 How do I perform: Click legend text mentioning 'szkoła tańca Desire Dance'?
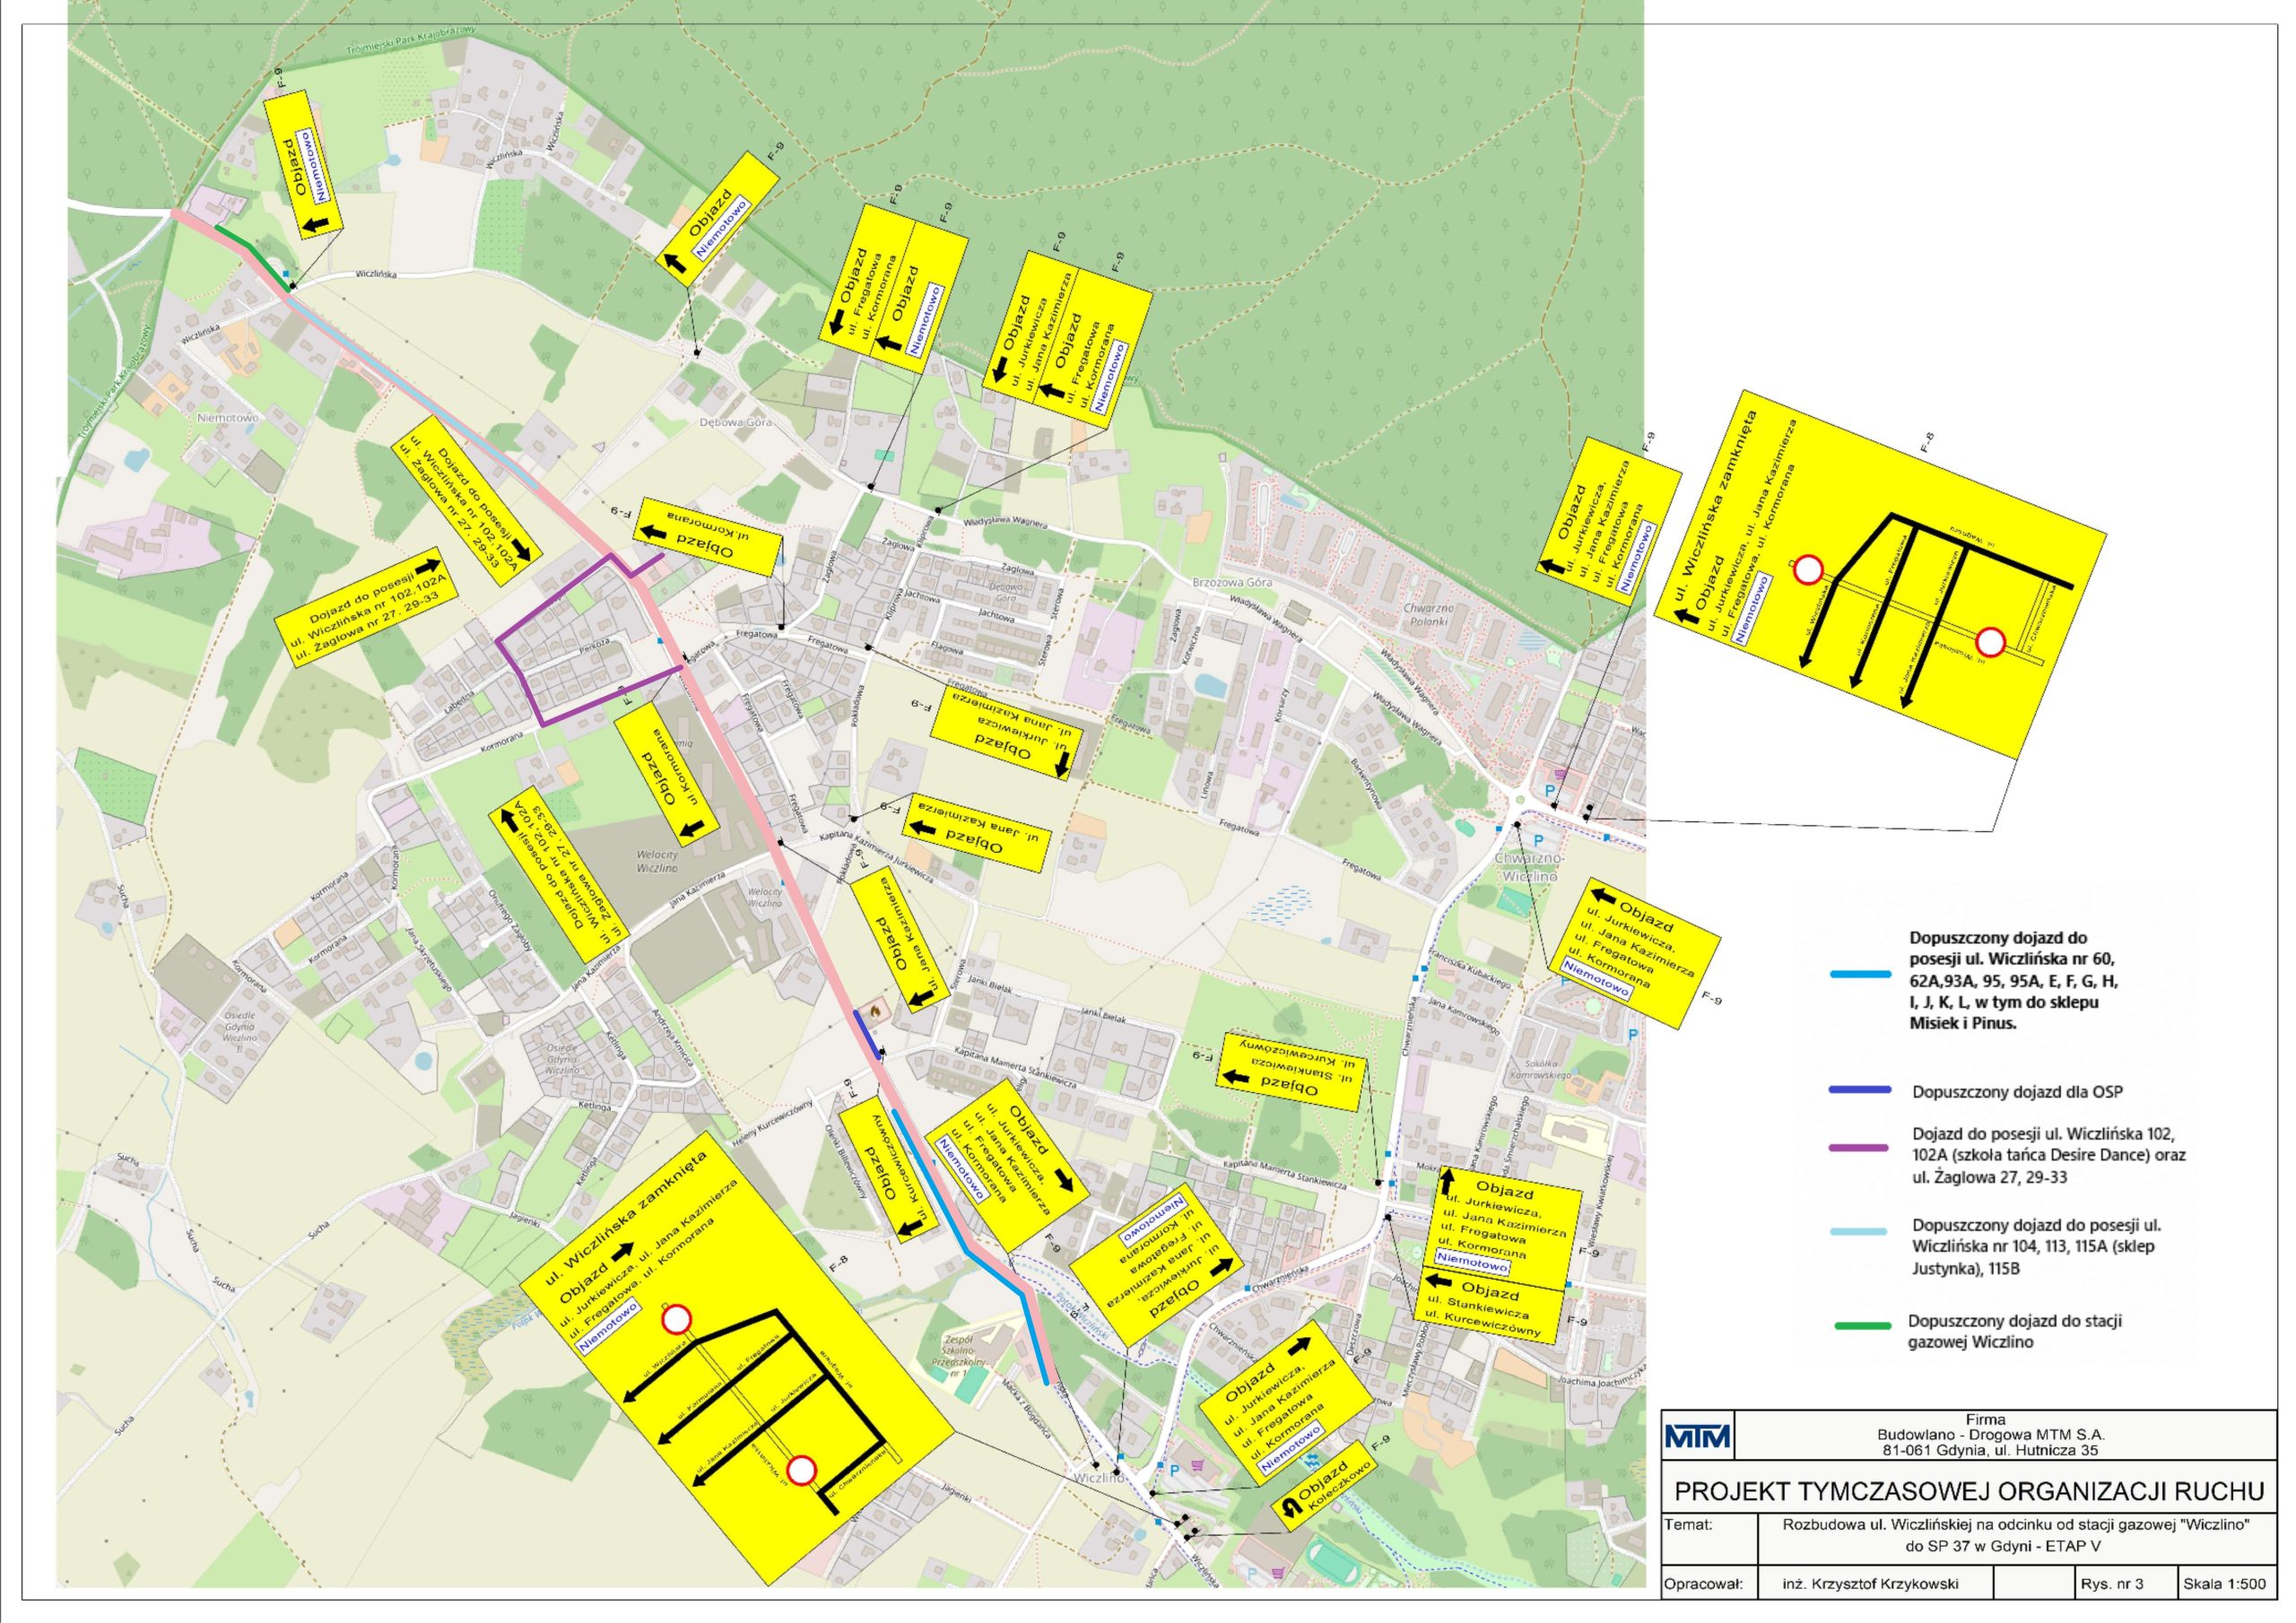2049,1155
